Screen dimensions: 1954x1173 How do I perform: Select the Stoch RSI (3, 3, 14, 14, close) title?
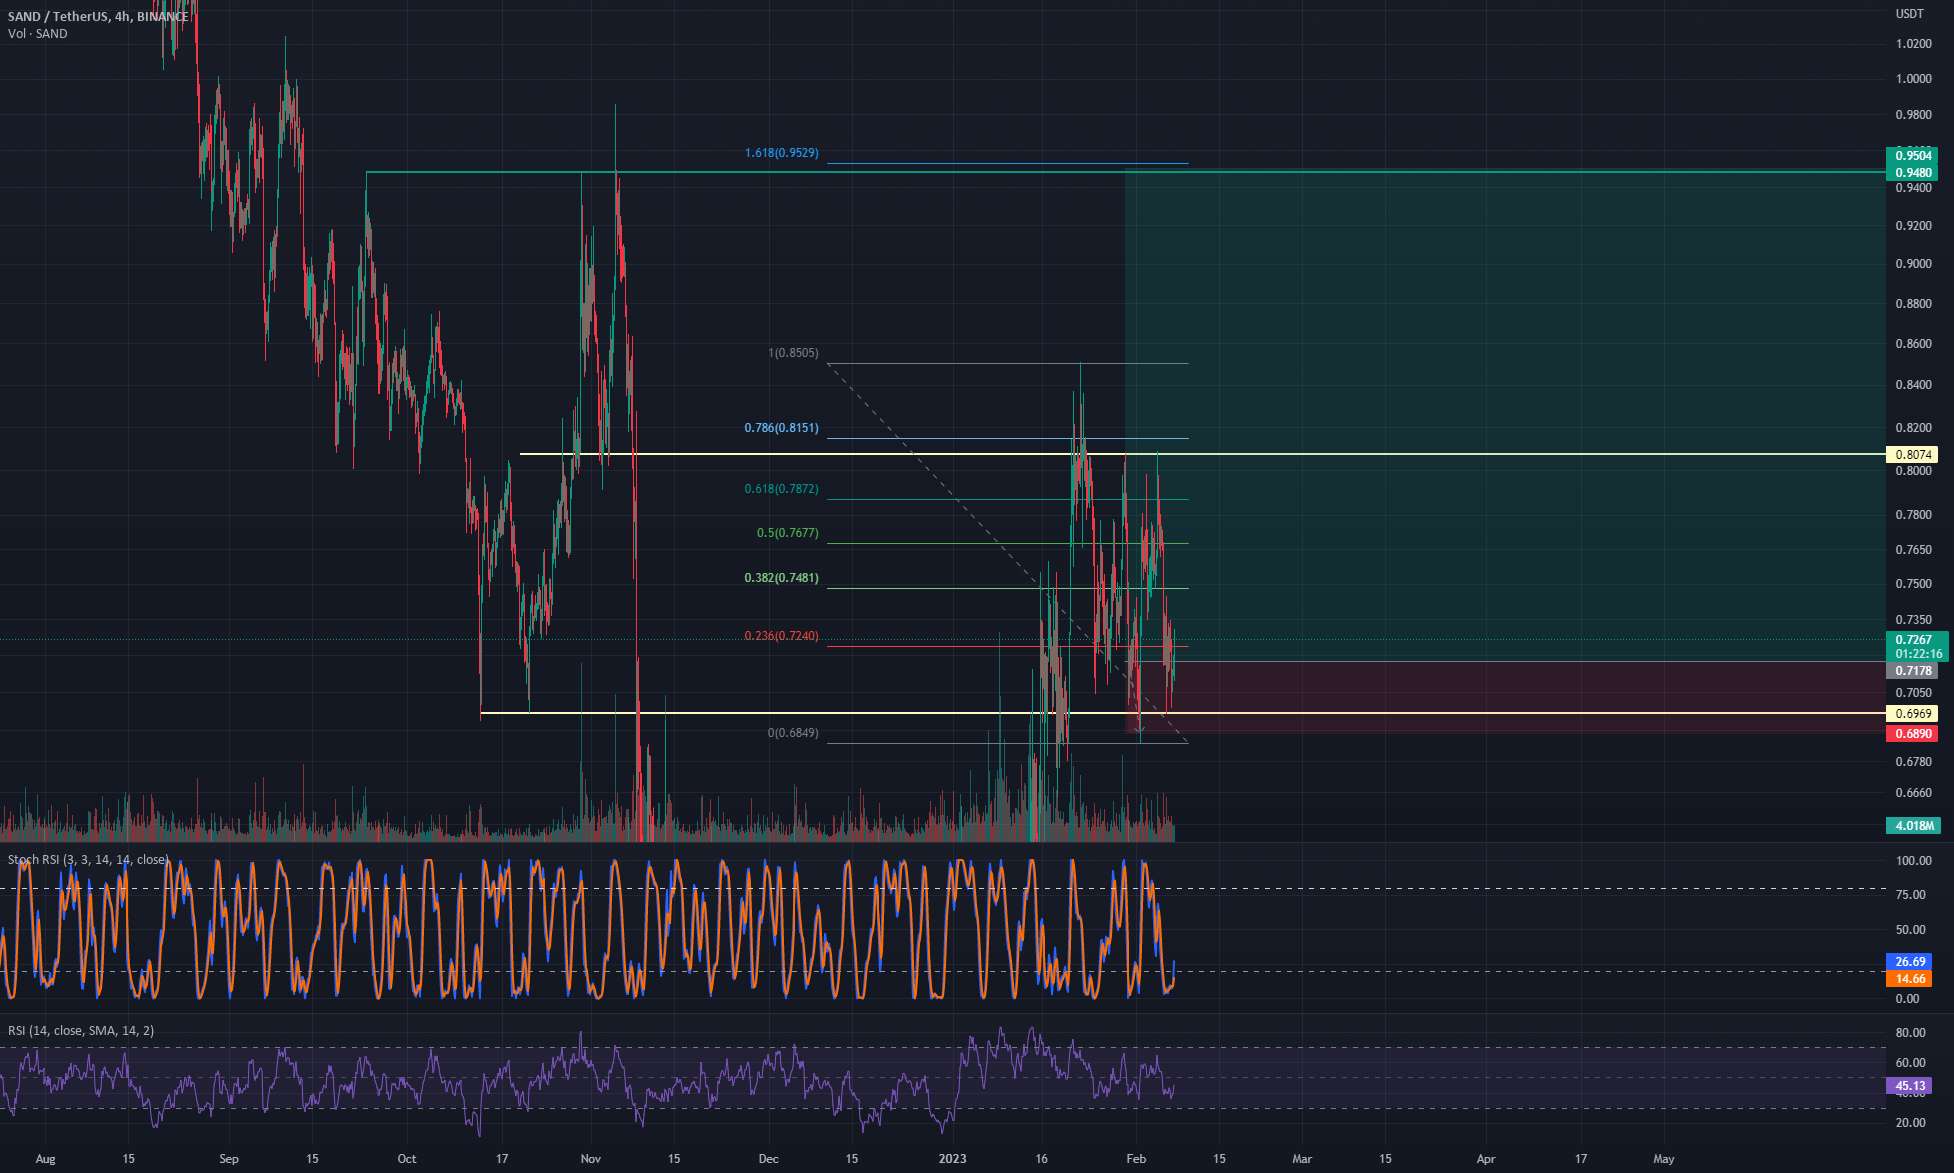[x=88, y=860]
